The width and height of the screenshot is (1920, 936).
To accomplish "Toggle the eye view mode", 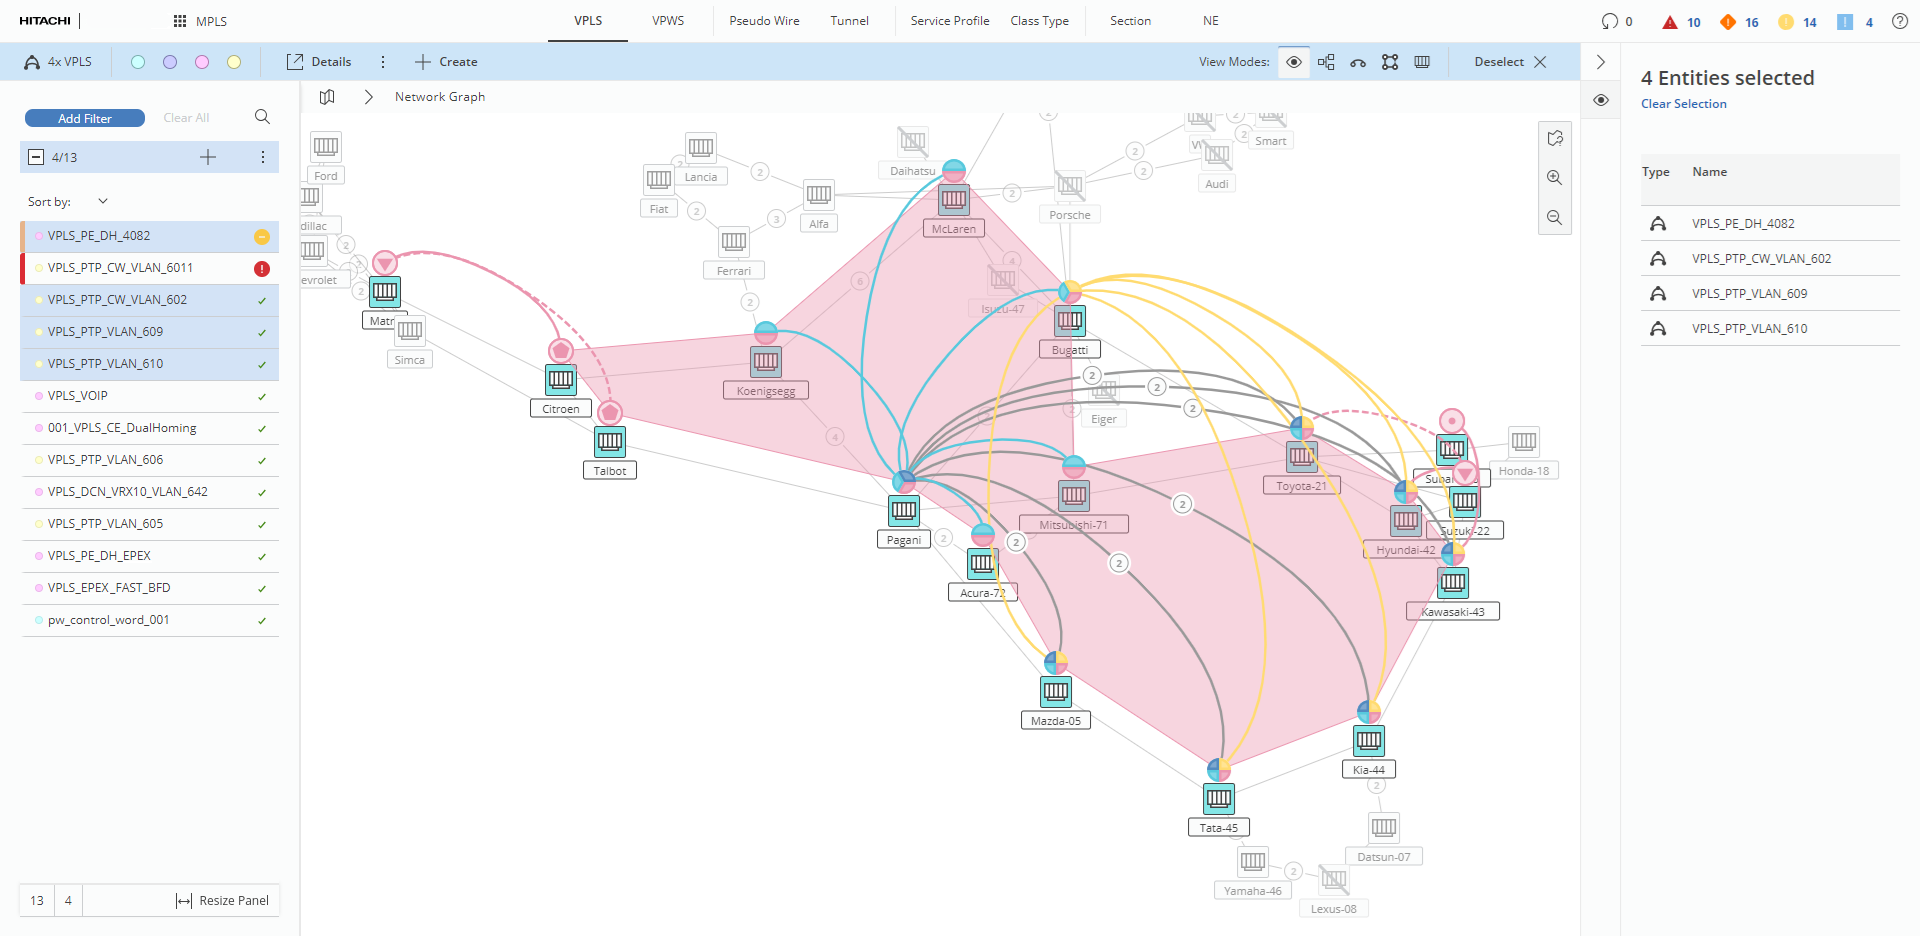I will pyautogui.click(x=1294, y=62).
